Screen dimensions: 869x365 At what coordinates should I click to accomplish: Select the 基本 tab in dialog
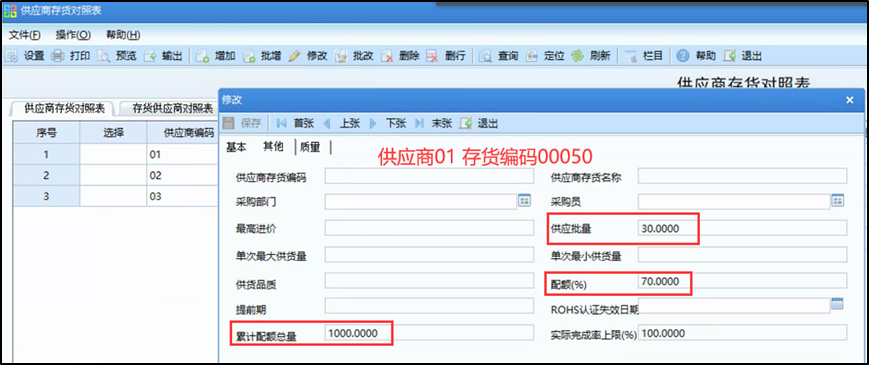[x=237, y=147]
